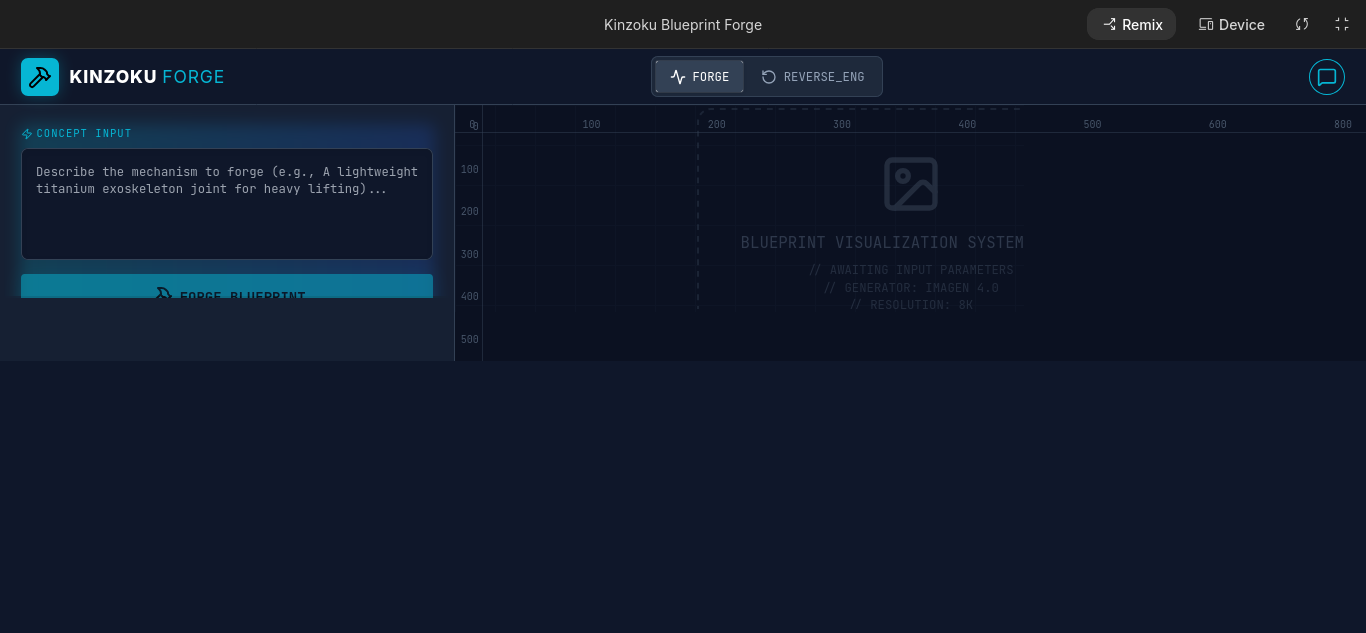Click the REVERSE_ENG rotate icon
The height and width of the screenshot is (633, 1366).
point(769,77)
